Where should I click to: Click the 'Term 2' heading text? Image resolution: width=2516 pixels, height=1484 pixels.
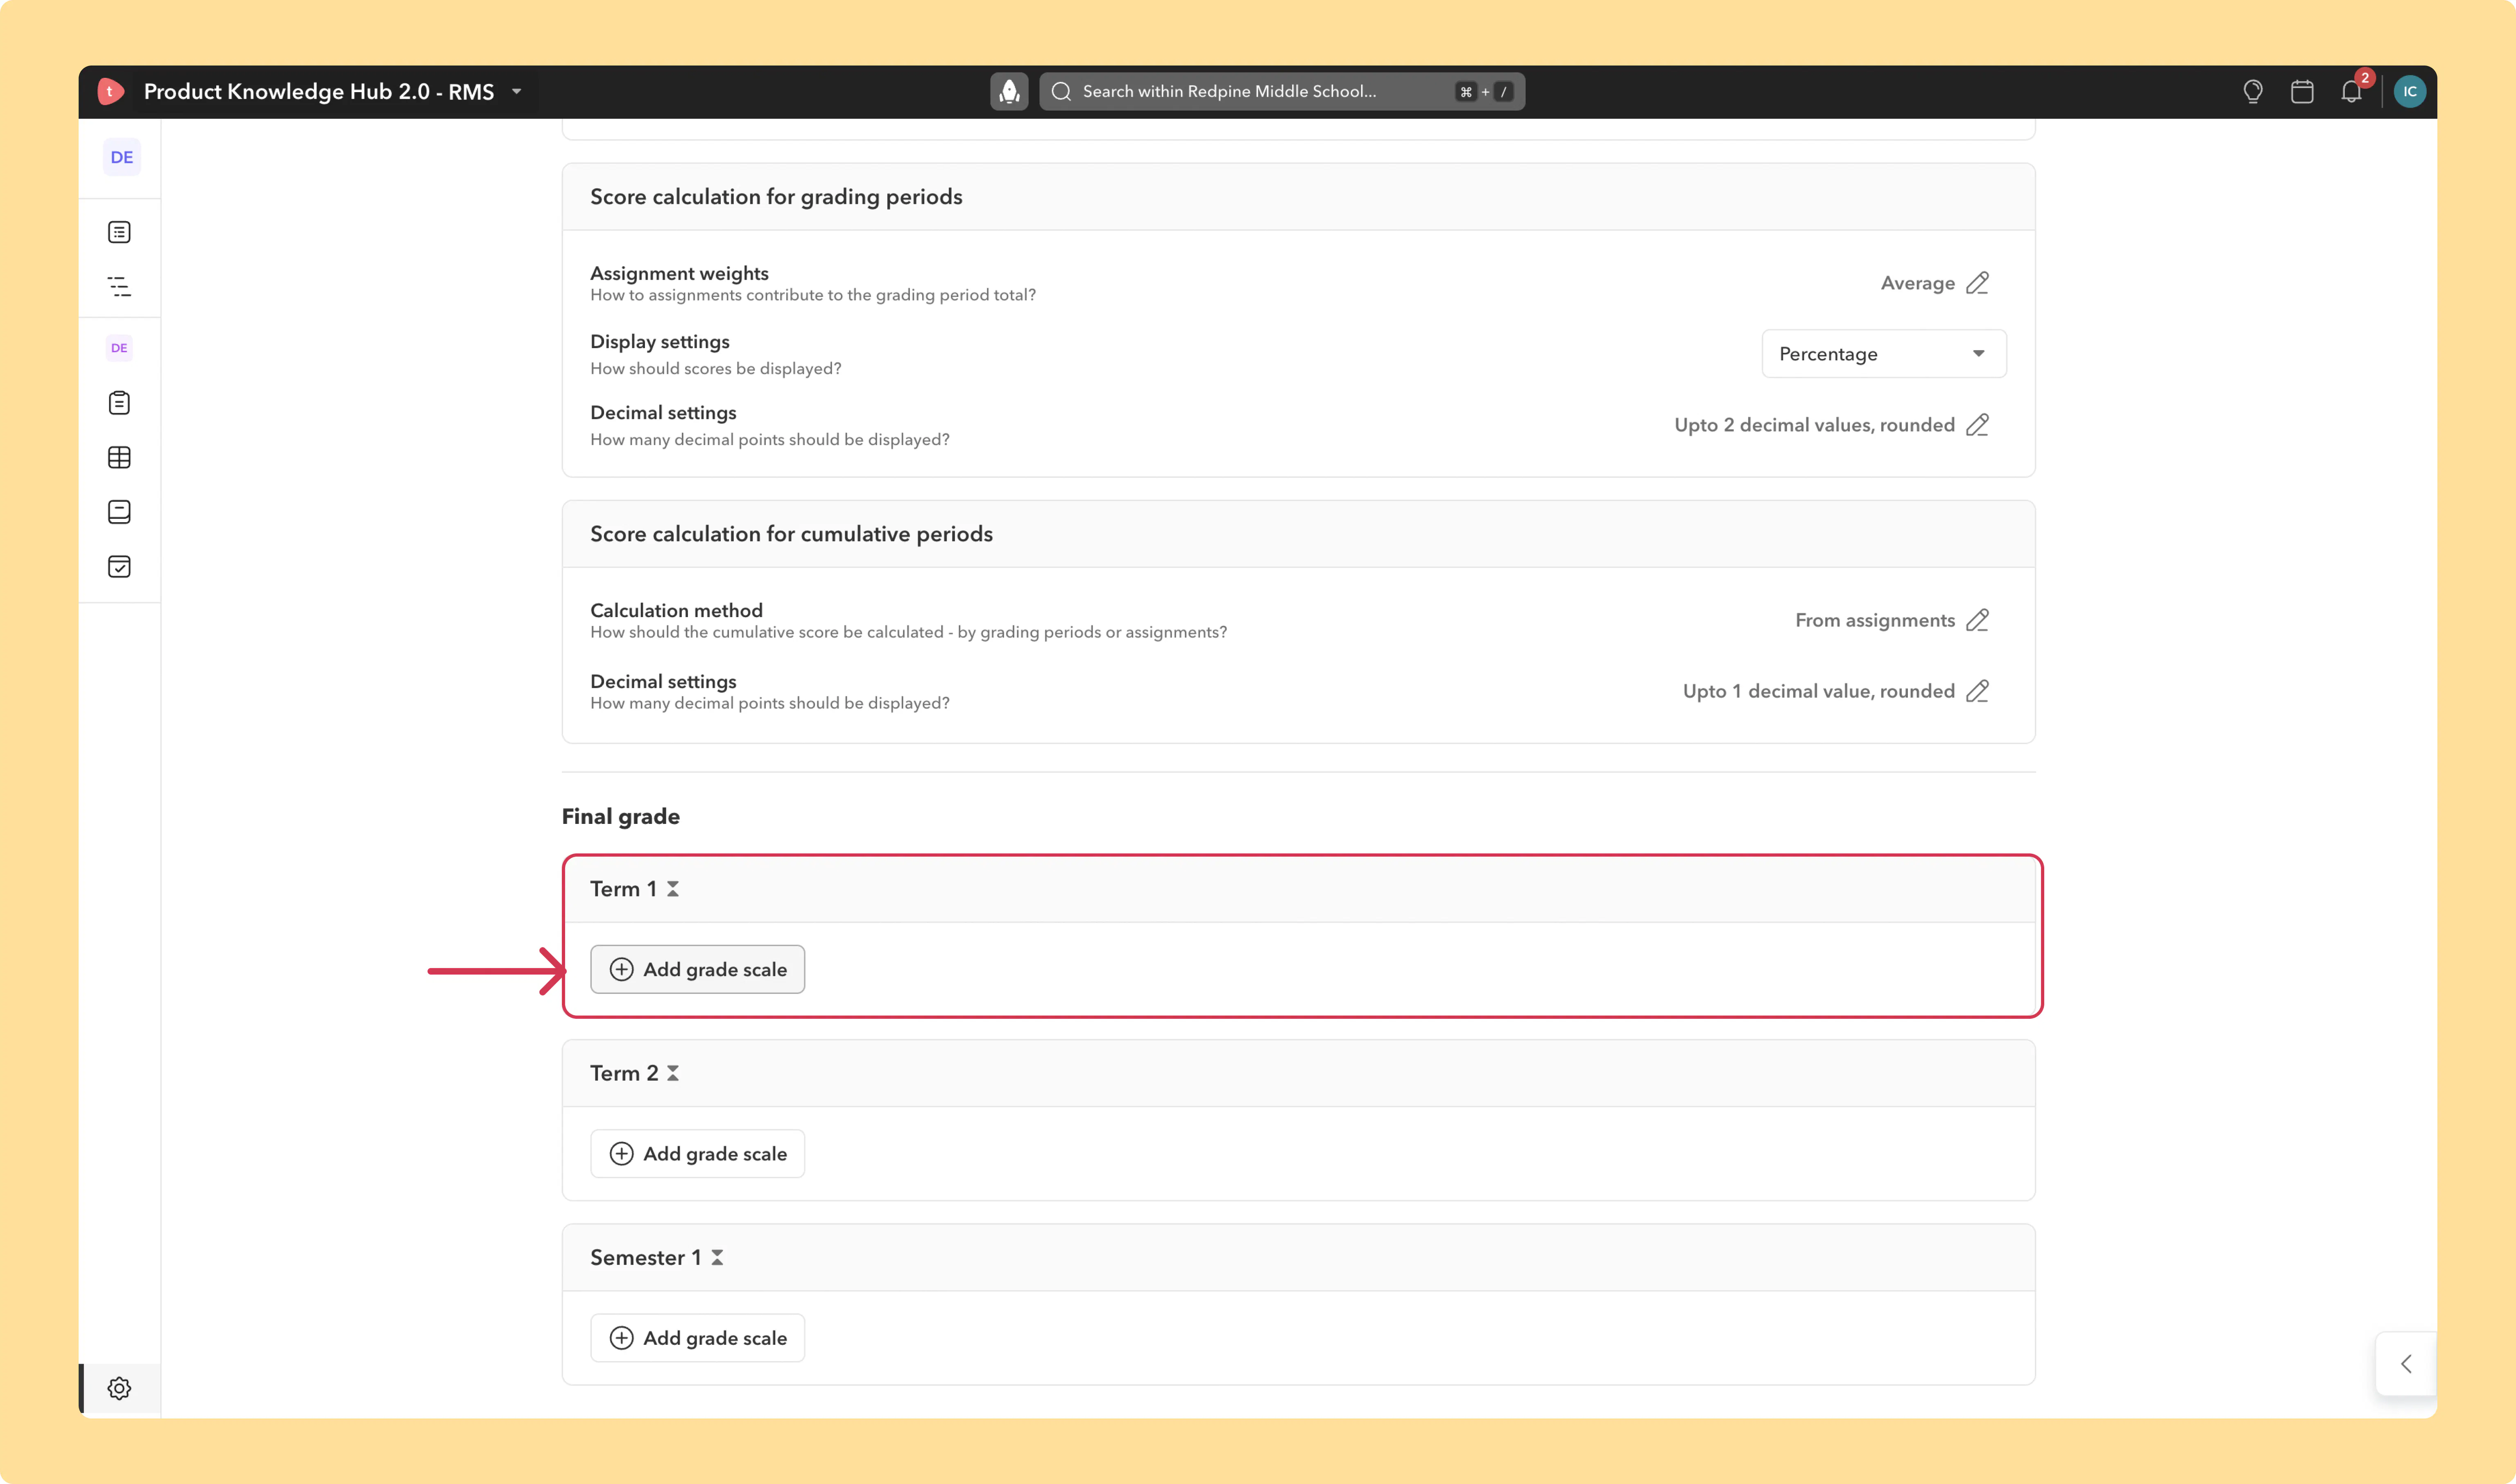click(624, 1073)
